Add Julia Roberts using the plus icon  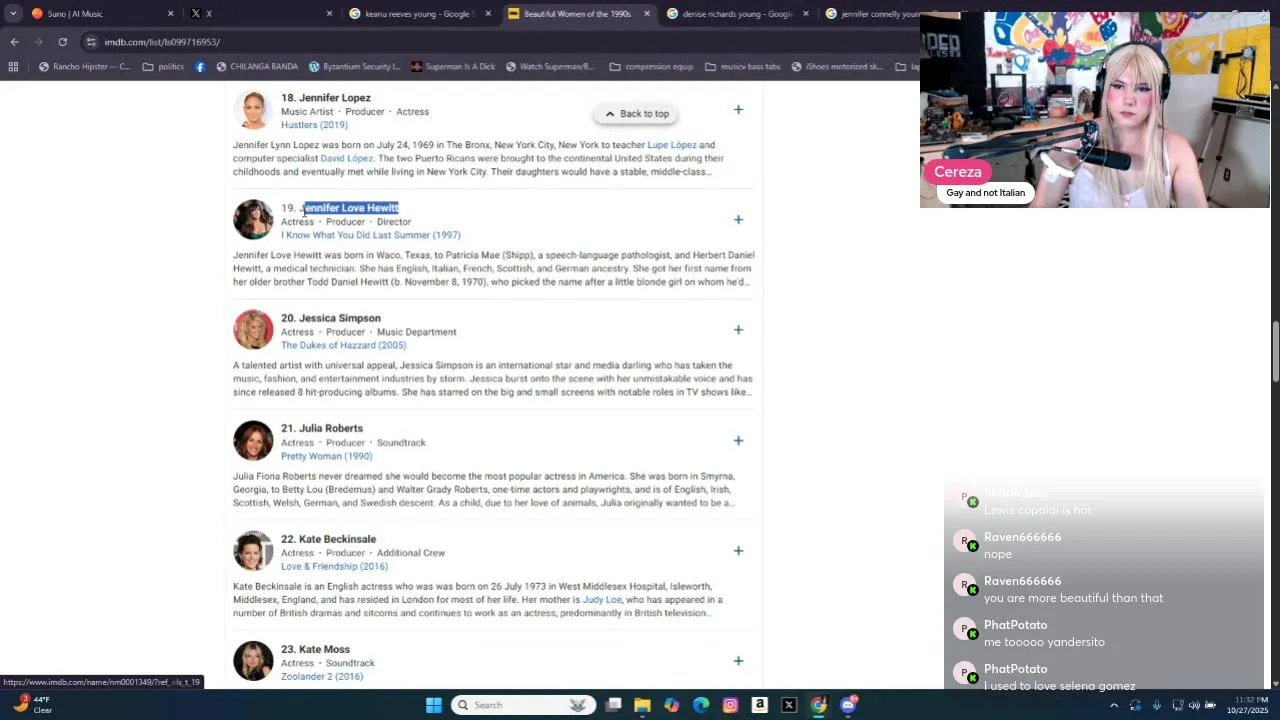pyautogui.click(x=738, y=441)
